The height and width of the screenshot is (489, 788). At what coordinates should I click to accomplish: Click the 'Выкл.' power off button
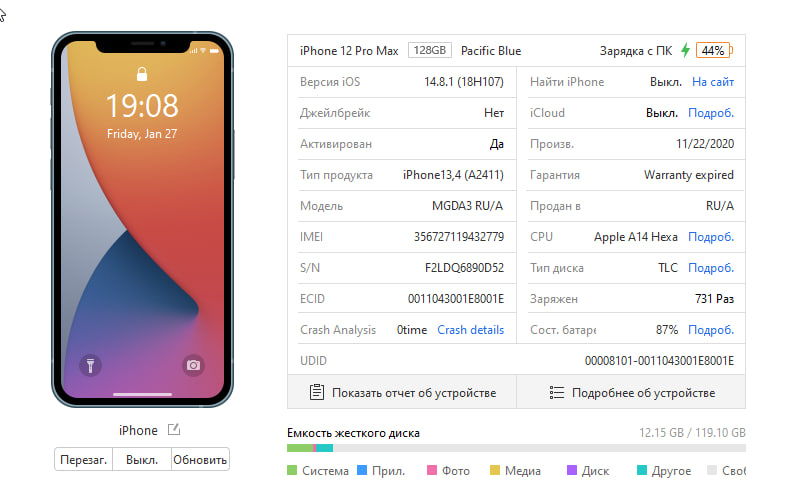point(142,459)
